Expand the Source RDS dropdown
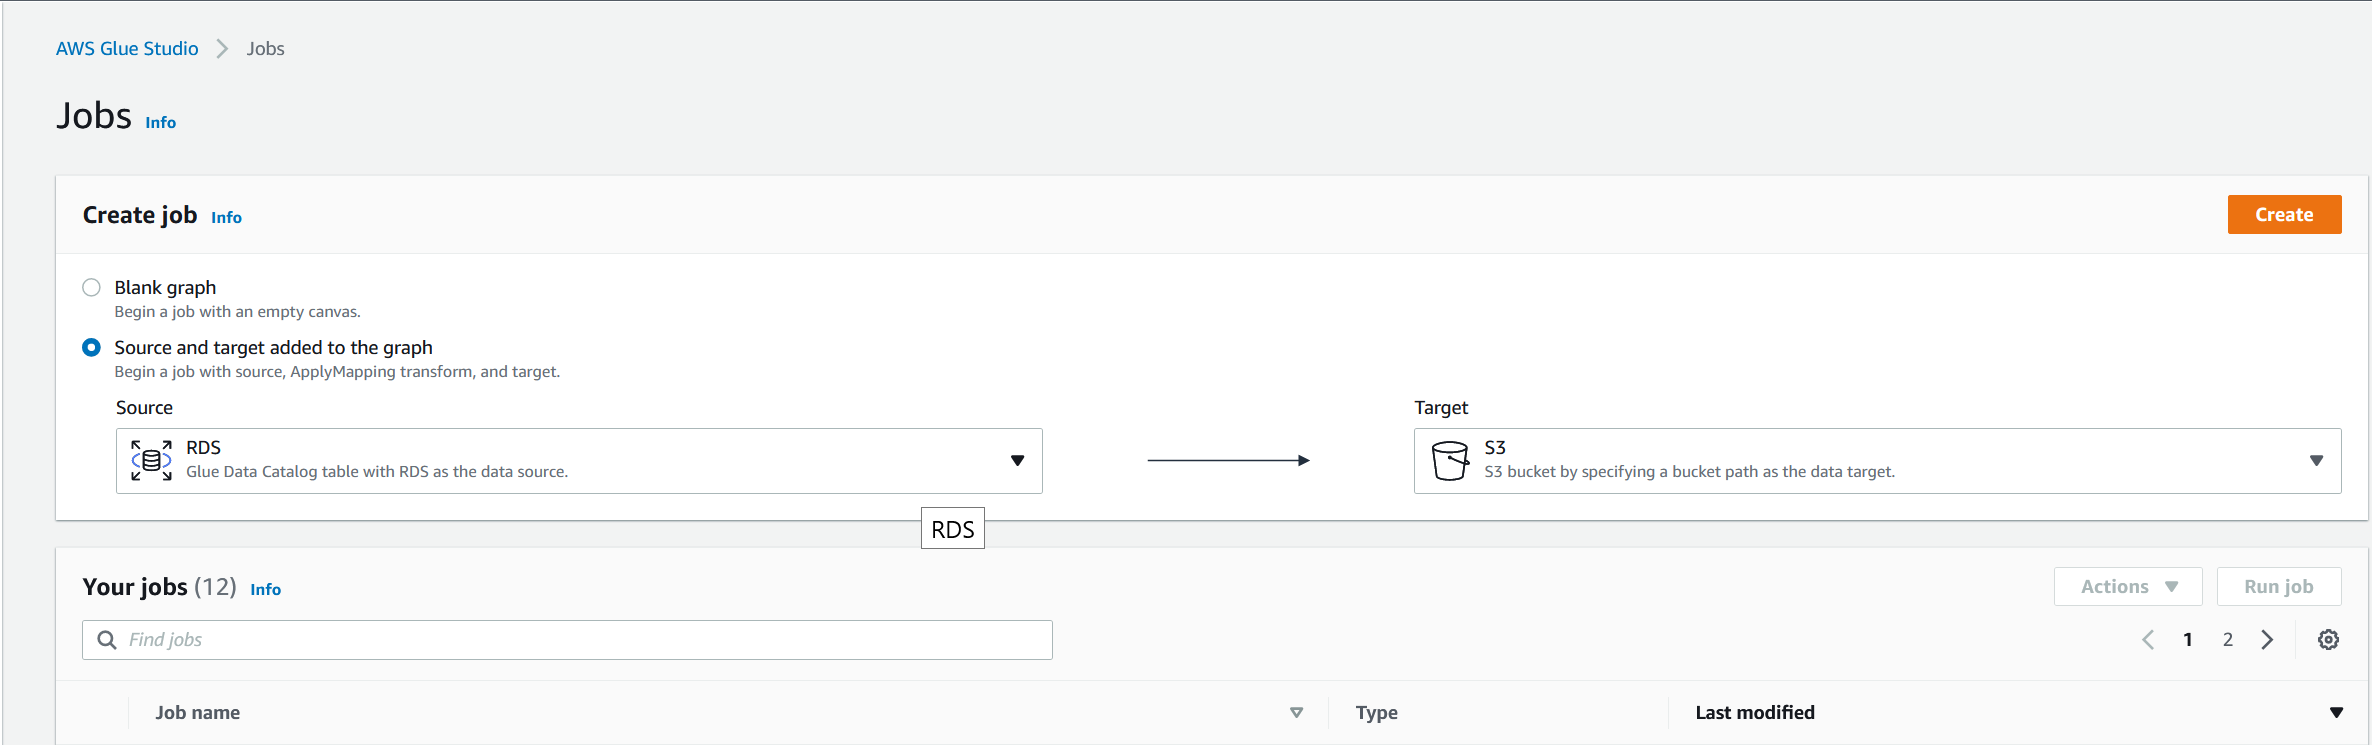This screenshot has height=754, width=2372. pyautogui.click(x=1017, y=461)
